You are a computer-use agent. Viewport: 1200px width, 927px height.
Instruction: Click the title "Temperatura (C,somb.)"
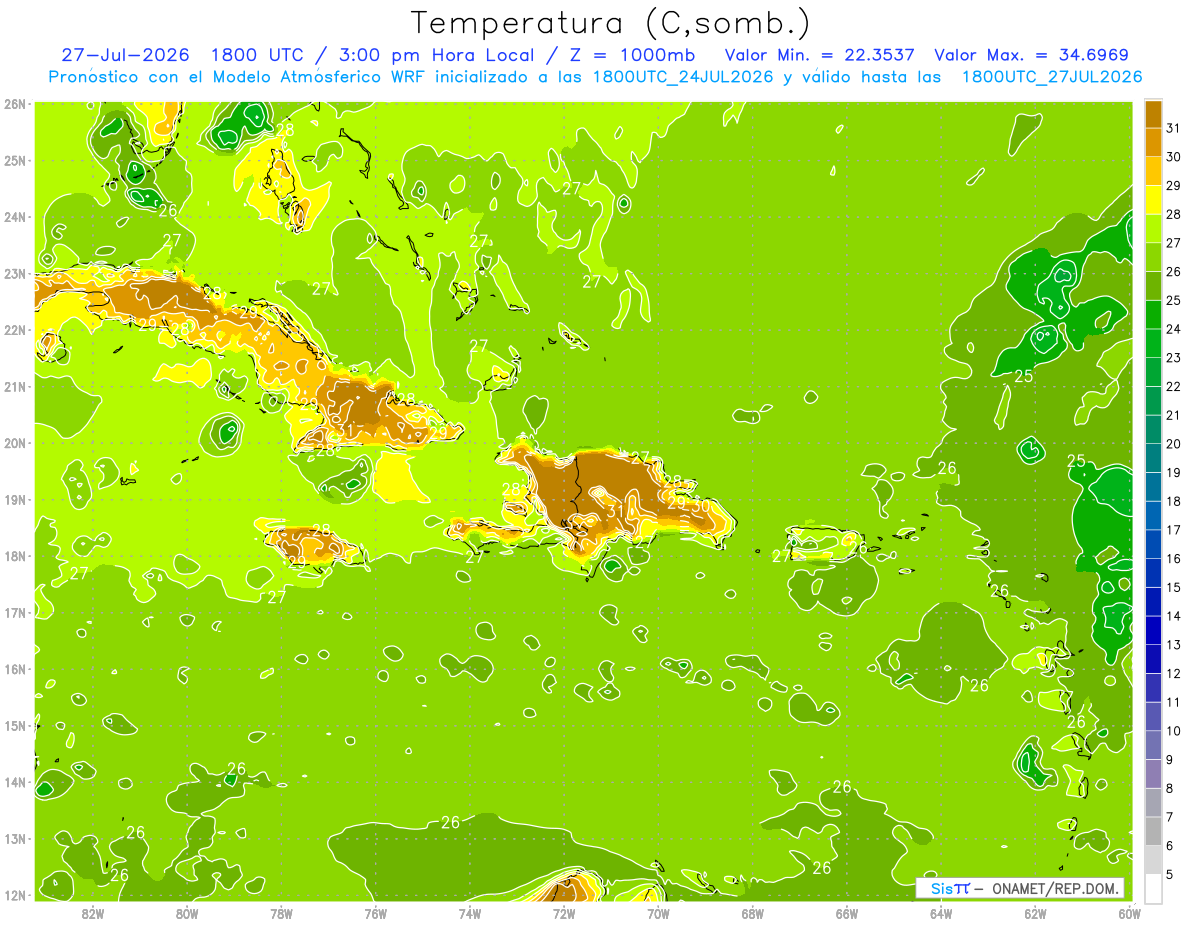click(x=610, y=23)
